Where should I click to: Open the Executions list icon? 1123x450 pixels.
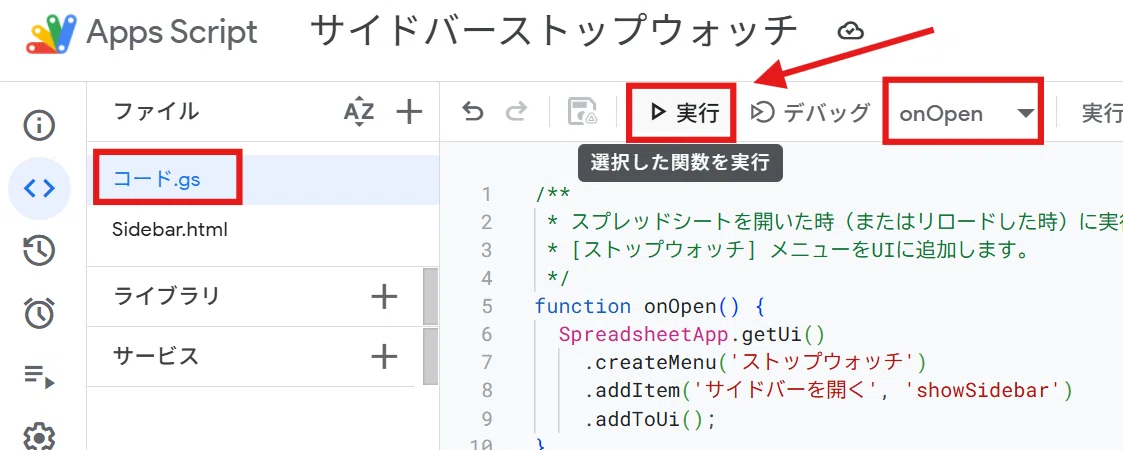(39, 375)
